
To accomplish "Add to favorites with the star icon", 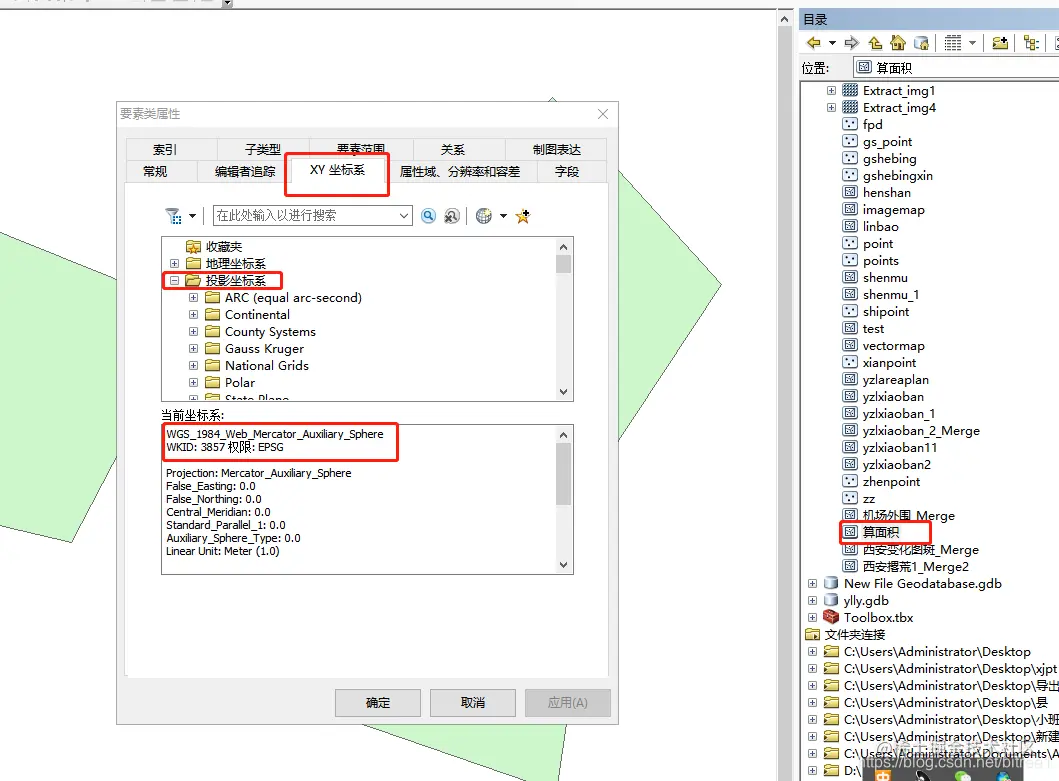I will point(523,216).
